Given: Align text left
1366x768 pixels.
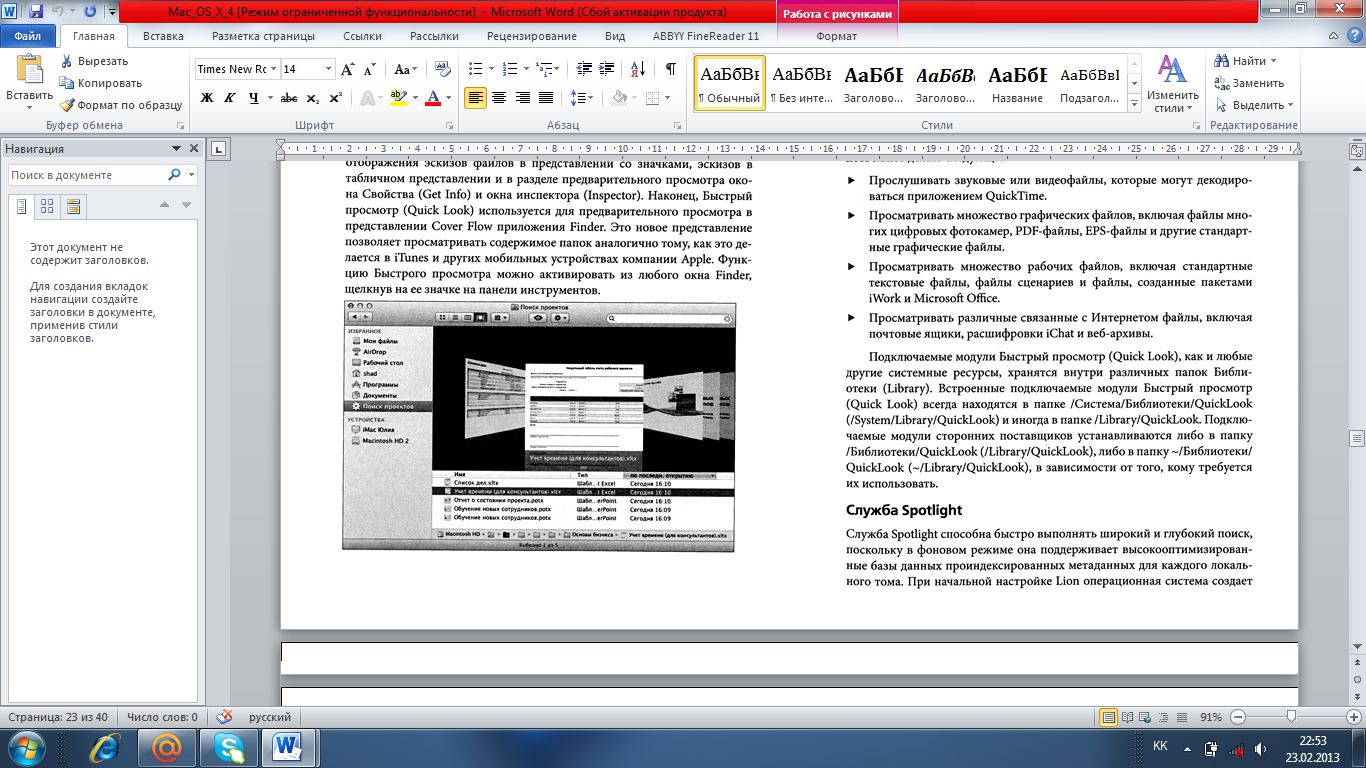Looking at the screenshot, I should coord(476,98).
